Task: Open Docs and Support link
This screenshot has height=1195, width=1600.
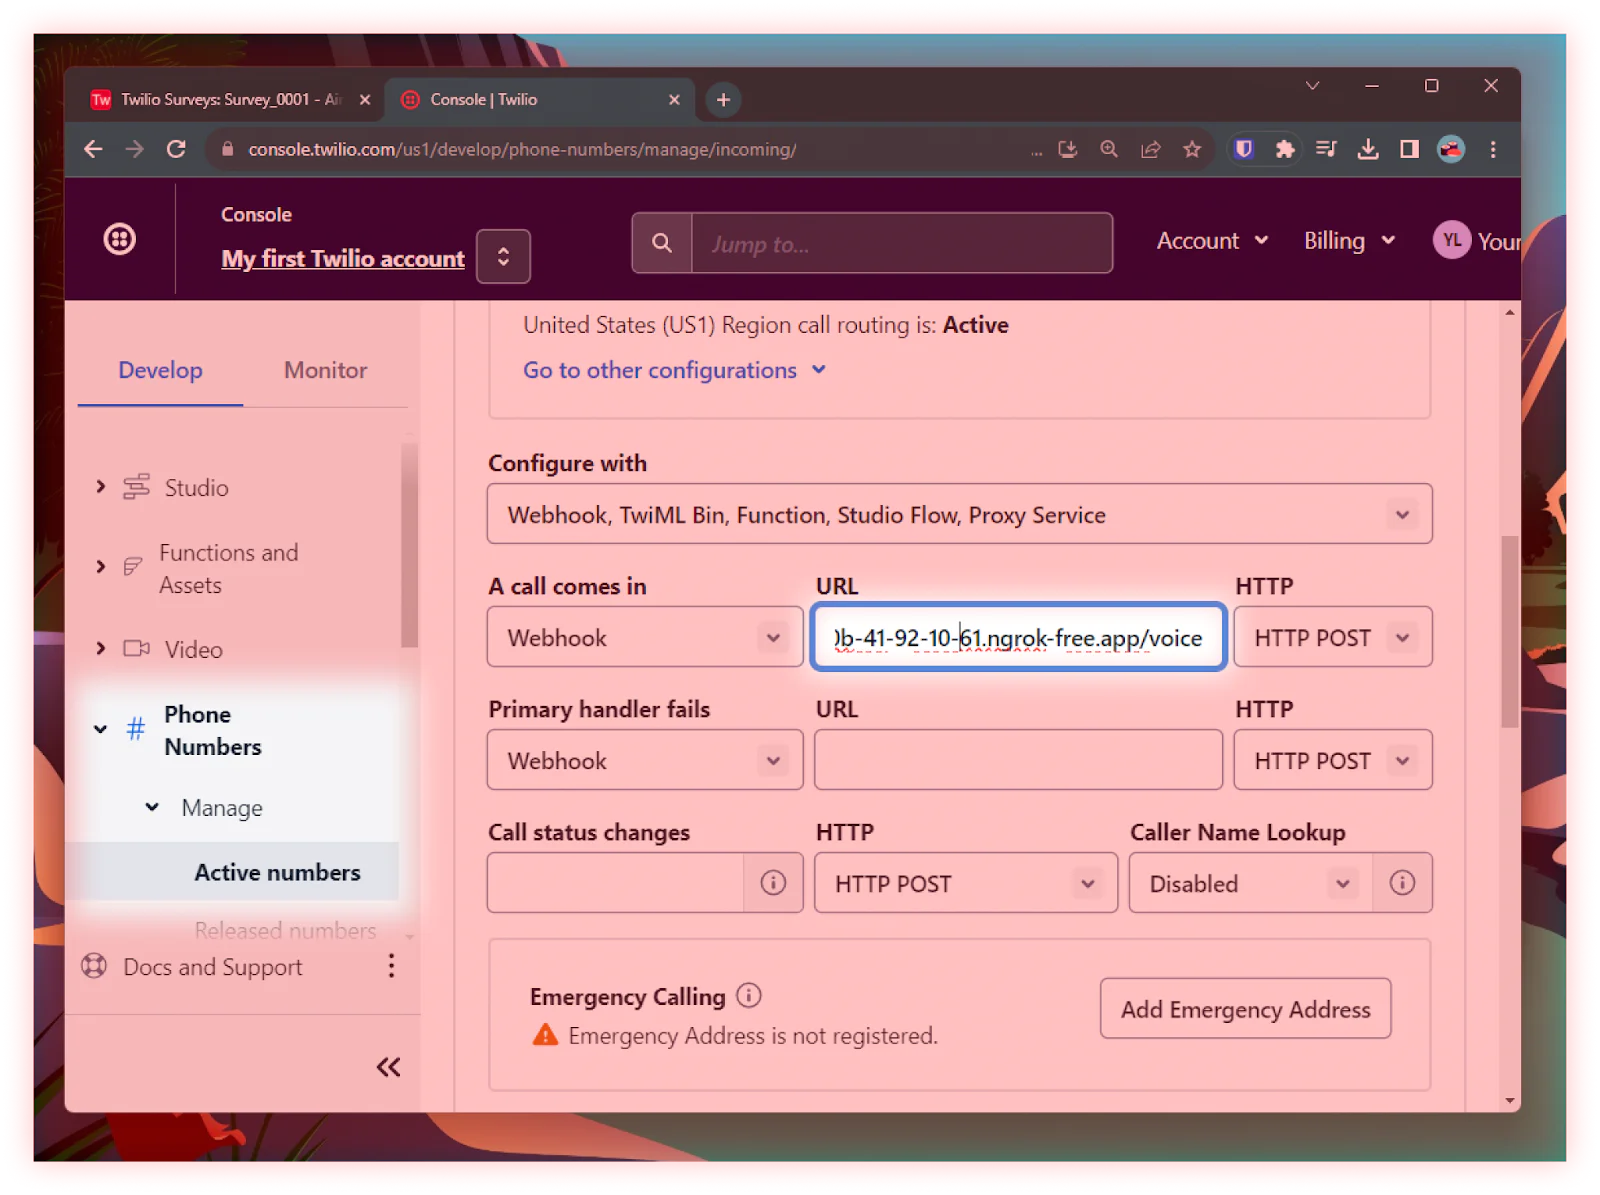Action: coord(212,967)
